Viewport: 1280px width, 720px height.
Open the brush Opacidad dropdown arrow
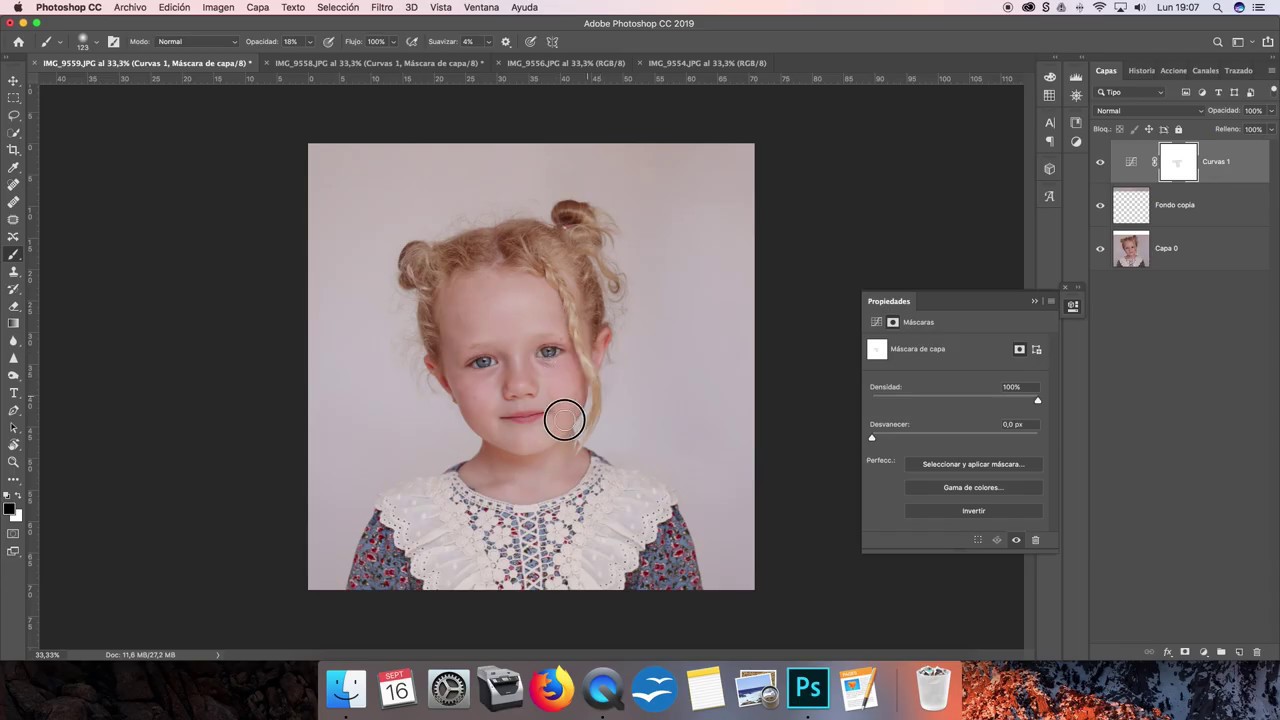pos(309,42)
